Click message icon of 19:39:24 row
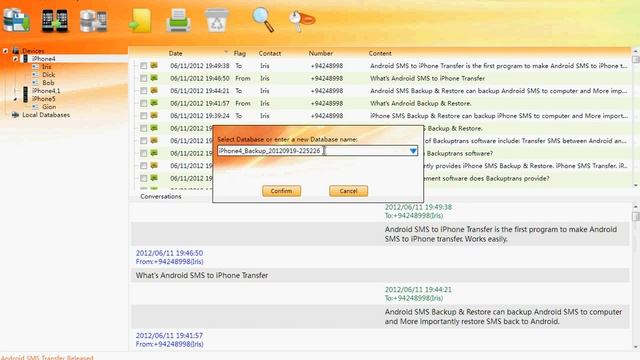The width and height of the screenshot is (640, 360). pos(154,116)
